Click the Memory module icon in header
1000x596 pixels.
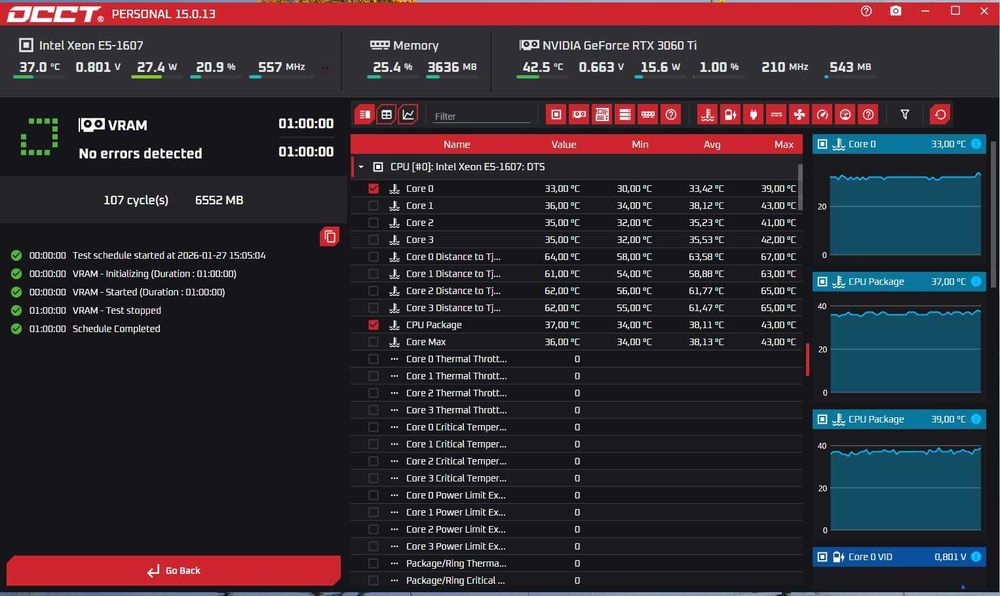click(379, 45)
